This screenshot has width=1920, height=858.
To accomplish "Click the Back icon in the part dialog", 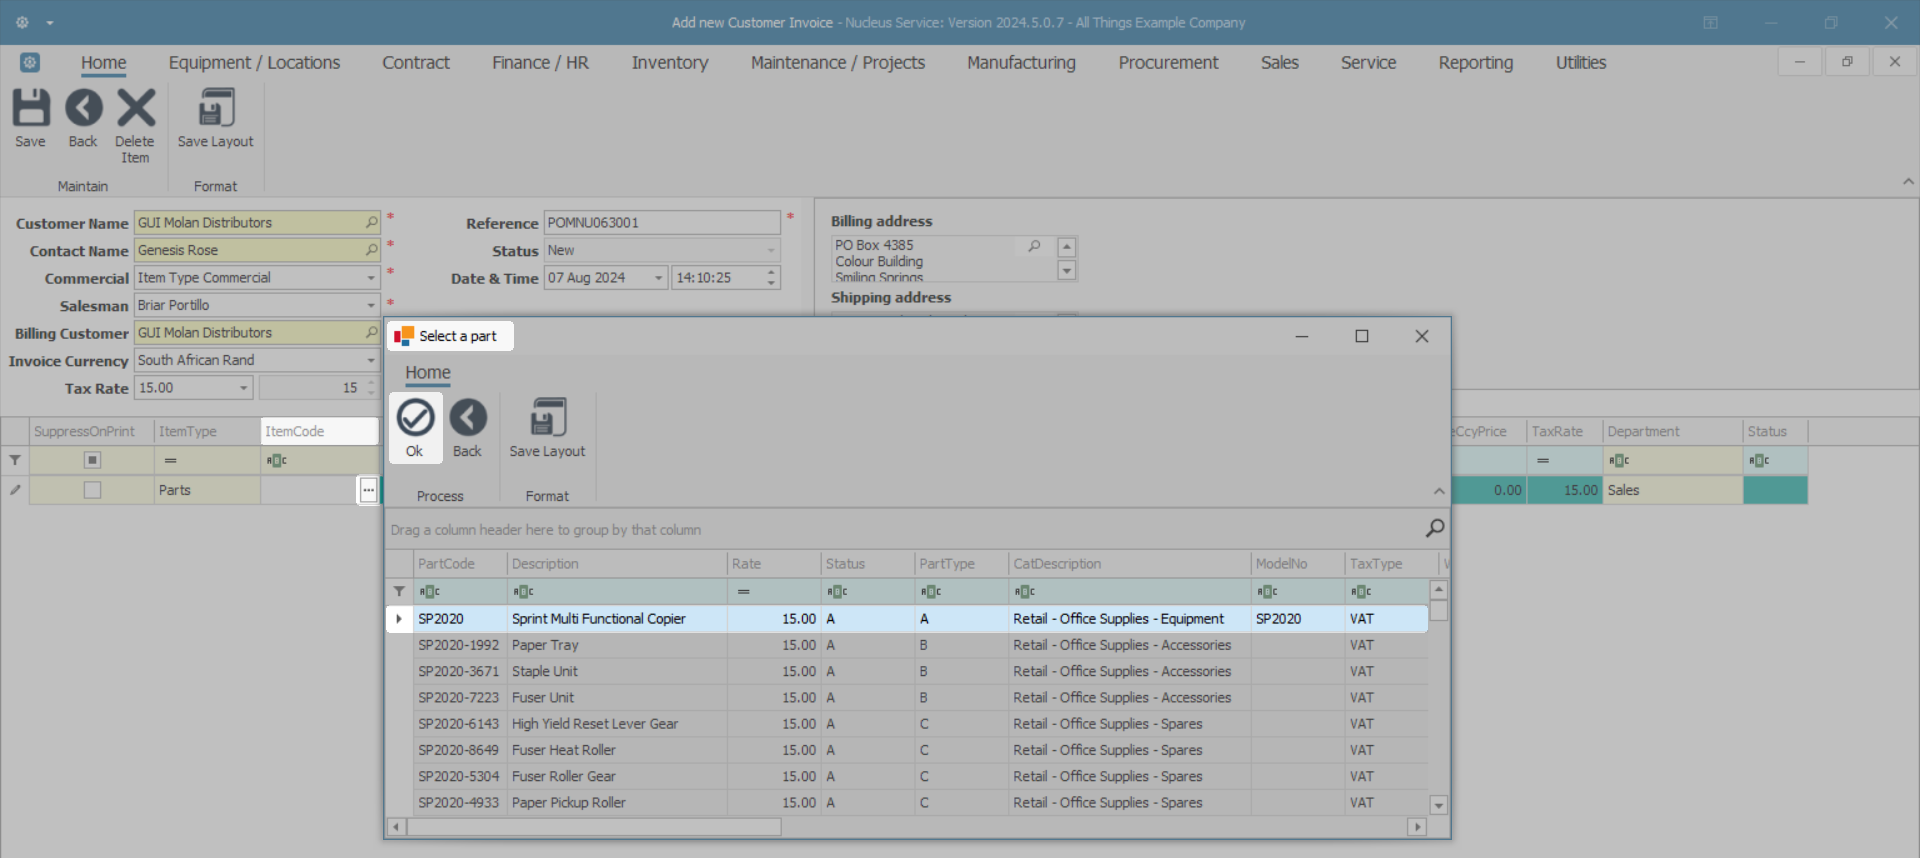I will pyautogui.click(x=467, y=419).
